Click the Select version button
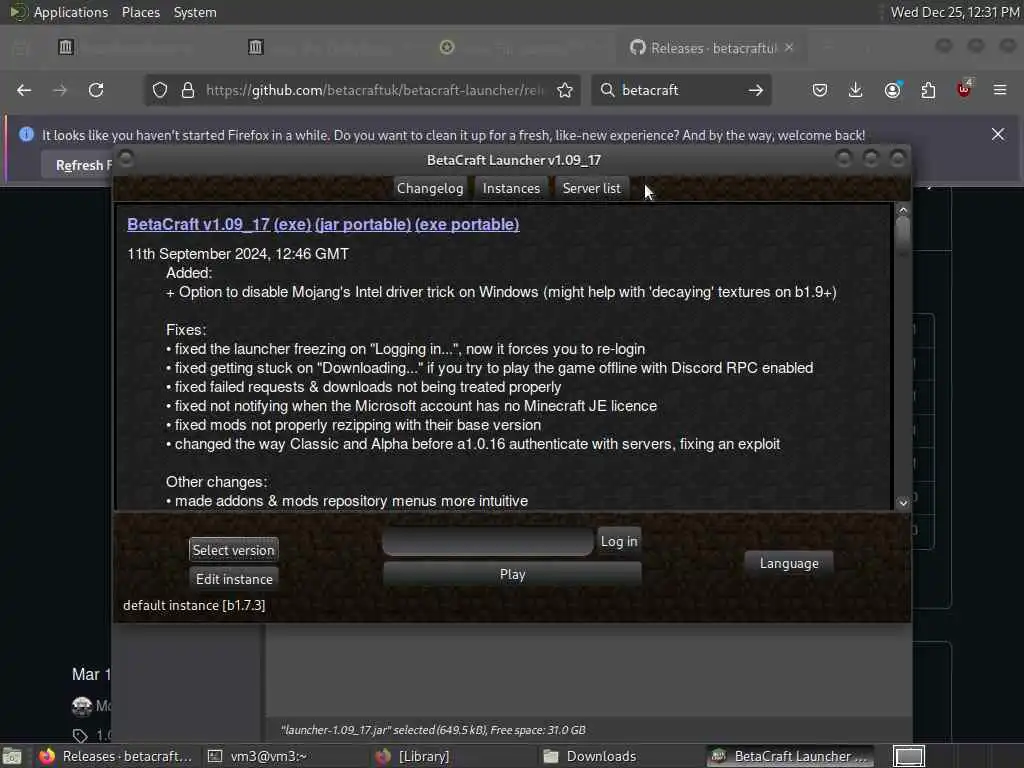This screenshot has height=768, width=1024. [x=233, y=550]
